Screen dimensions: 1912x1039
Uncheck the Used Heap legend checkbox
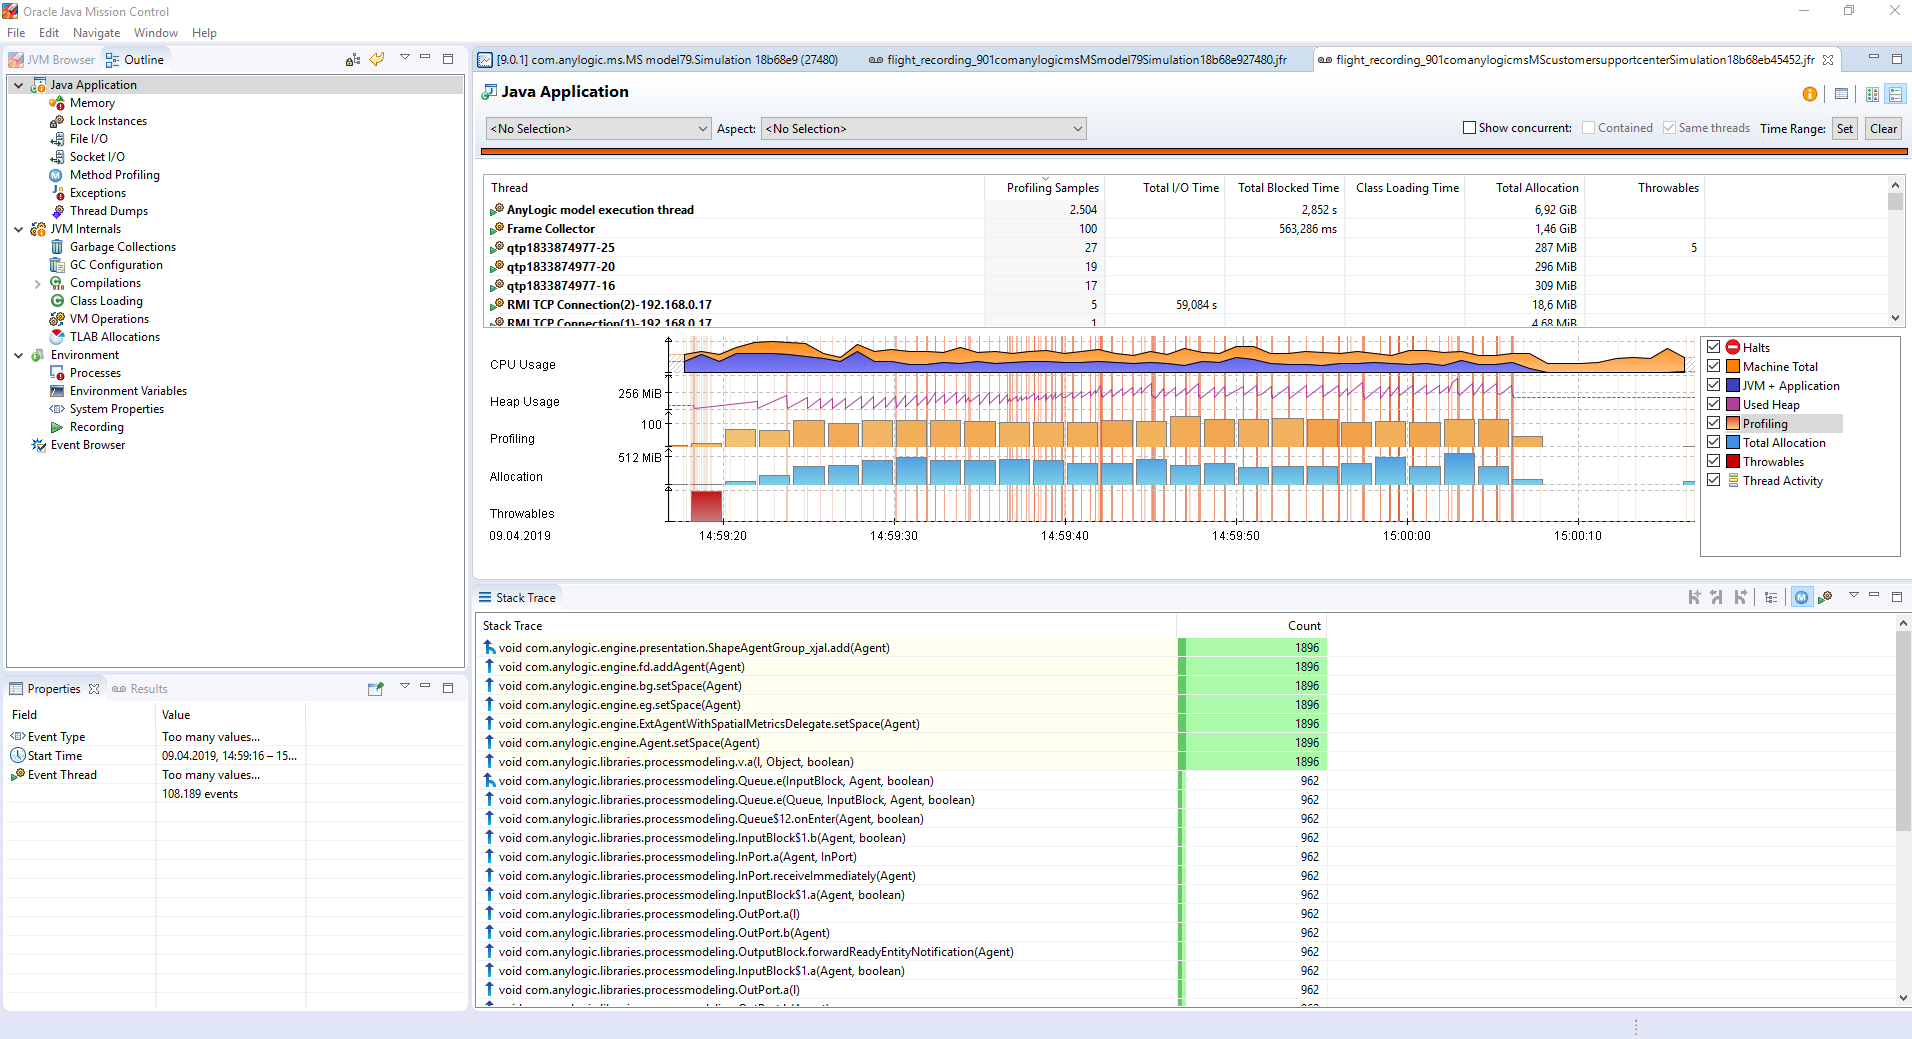1713,404
